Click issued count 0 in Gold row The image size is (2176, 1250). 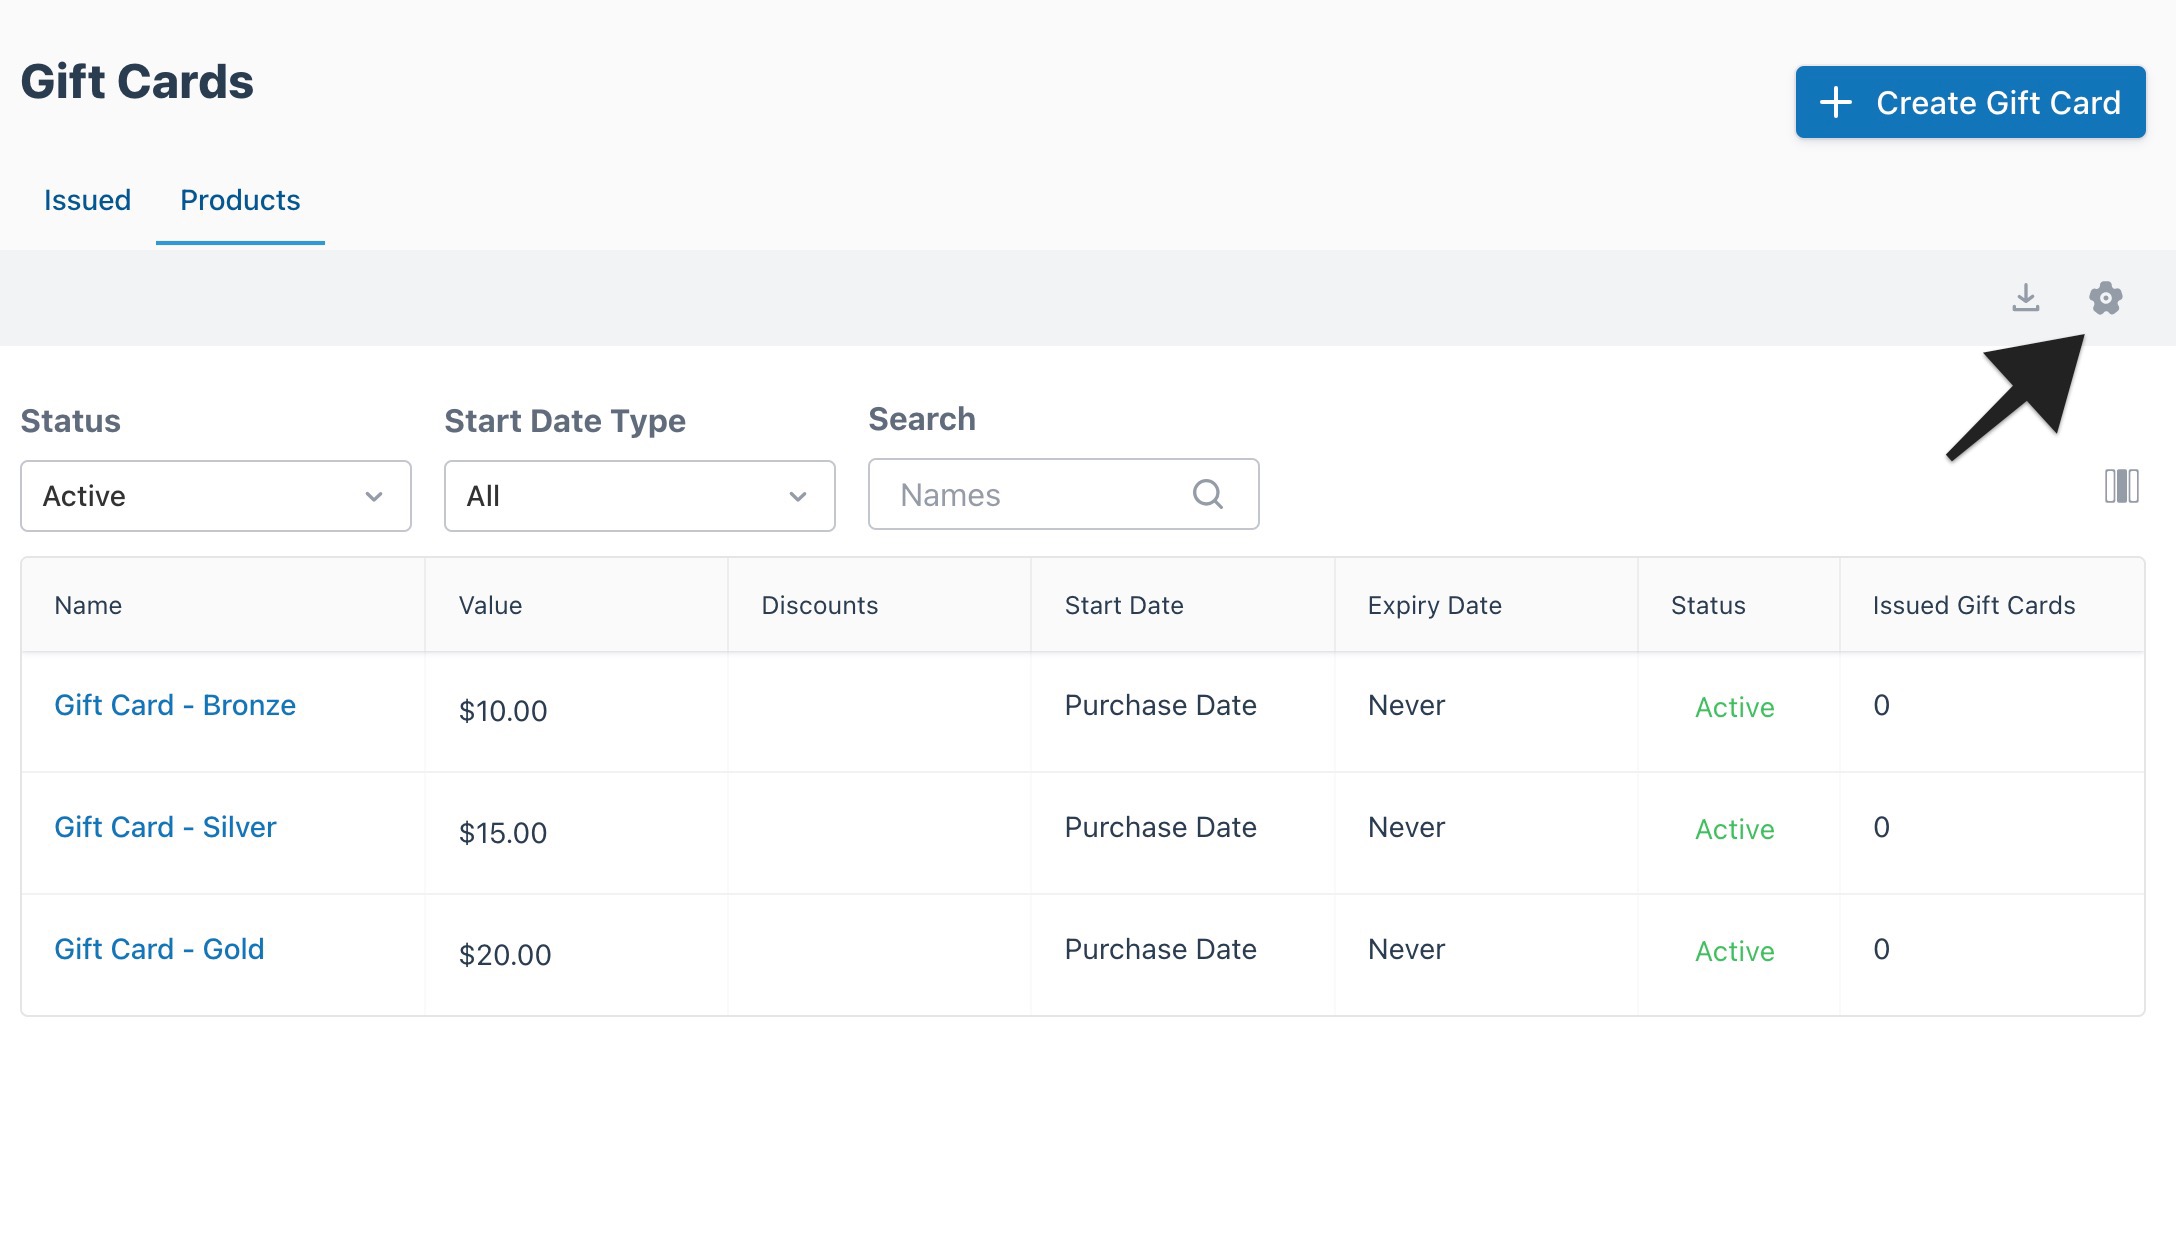(1881, 949)
